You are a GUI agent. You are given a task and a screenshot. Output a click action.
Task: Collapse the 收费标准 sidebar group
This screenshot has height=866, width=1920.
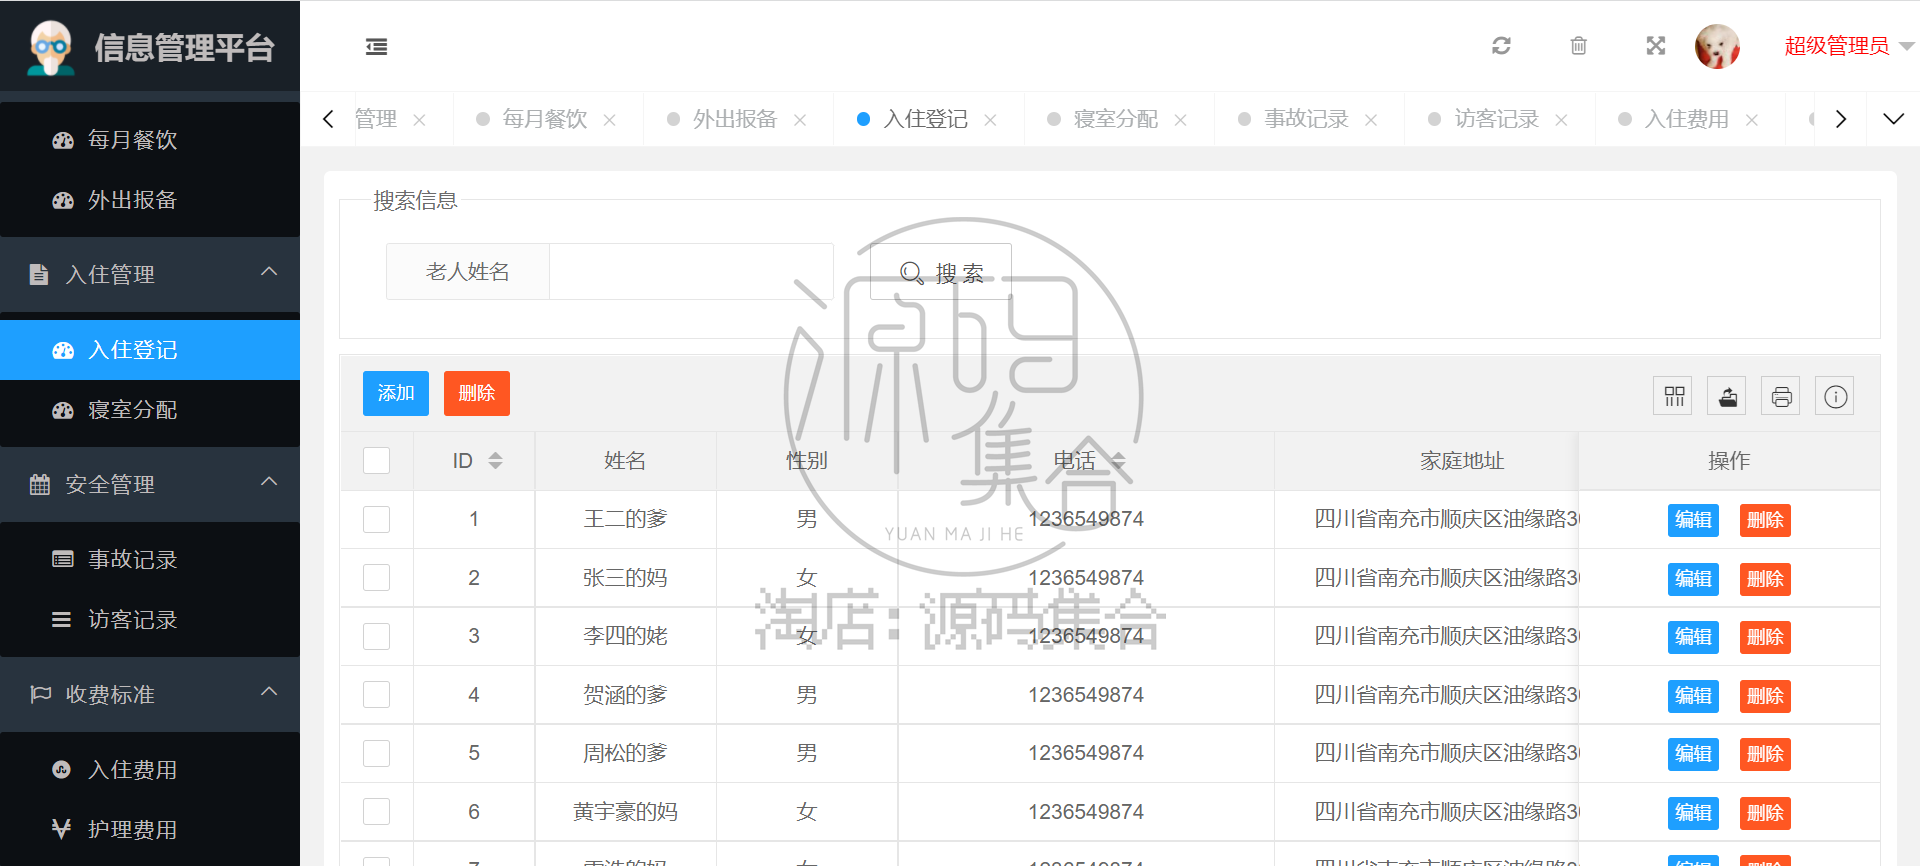[x=150, y=694]
